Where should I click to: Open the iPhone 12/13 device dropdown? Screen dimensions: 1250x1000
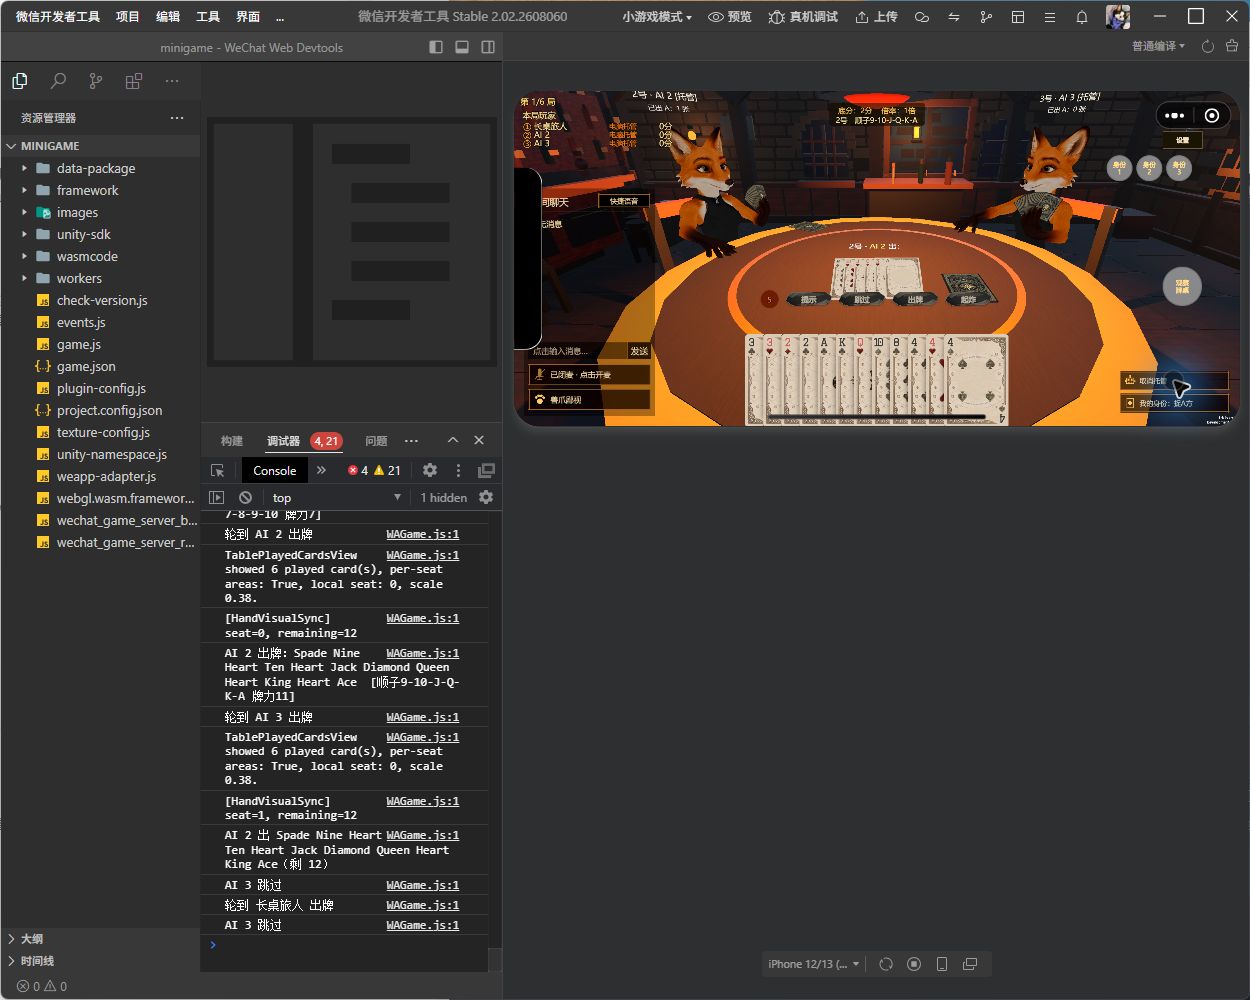[814, 964]
